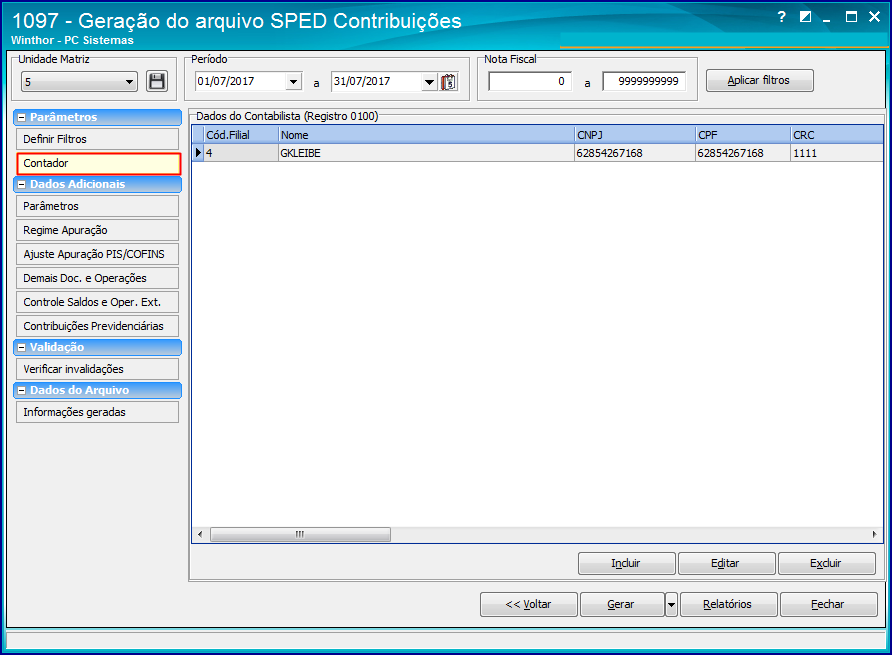892x655 pixels.
Task: Open Ajuste Apuração PIS/COFINS
Action: pos(97,254)
